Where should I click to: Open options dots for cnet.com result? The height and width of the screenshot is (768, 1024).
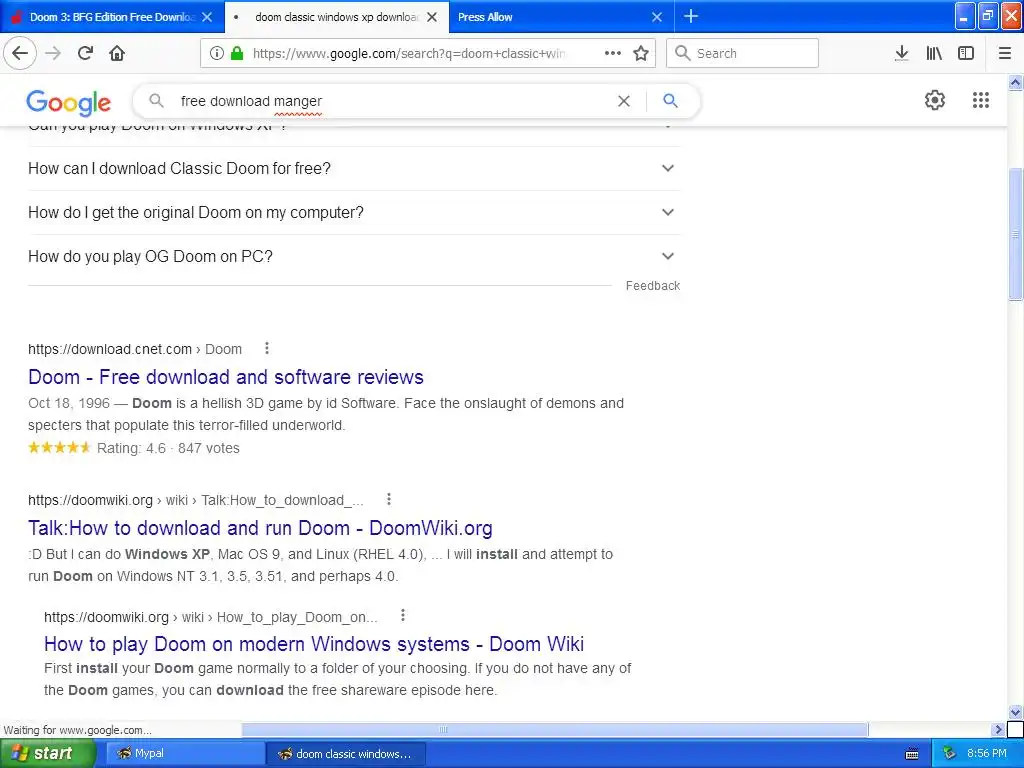266,348
